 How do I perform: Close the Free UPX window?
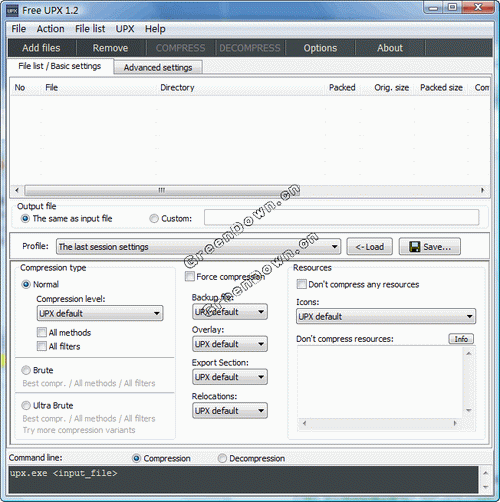tap(478, 7)
